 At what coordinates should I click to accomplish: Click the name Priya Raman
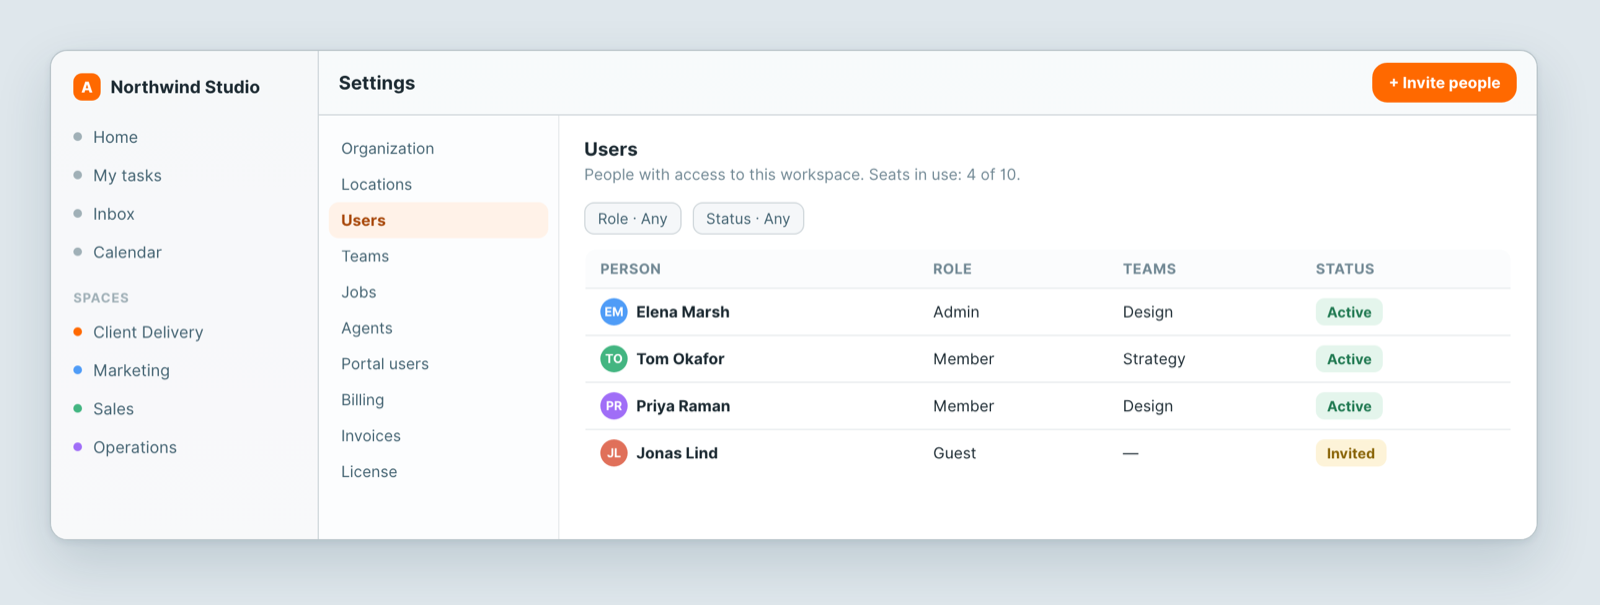683,406
